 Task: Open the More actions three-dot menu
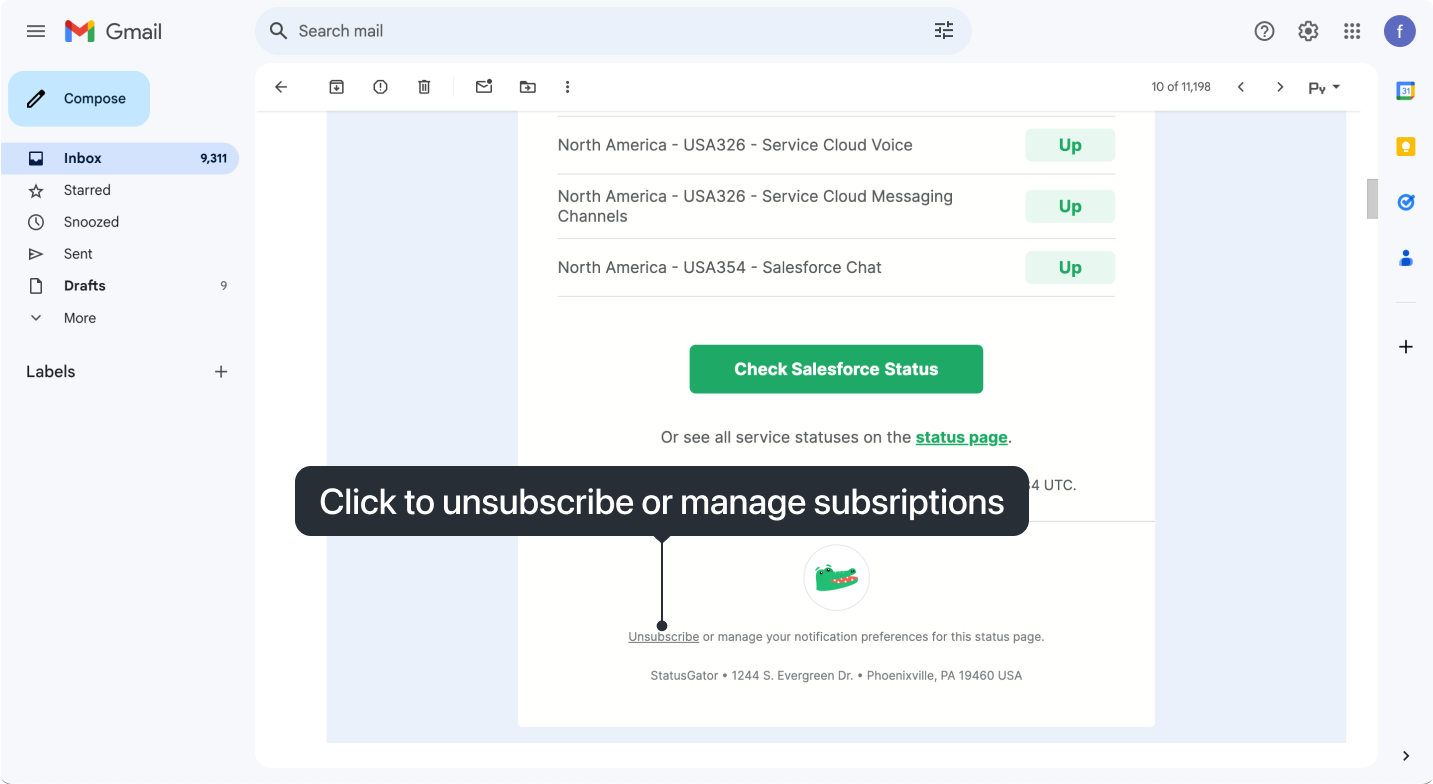(567, 87)
